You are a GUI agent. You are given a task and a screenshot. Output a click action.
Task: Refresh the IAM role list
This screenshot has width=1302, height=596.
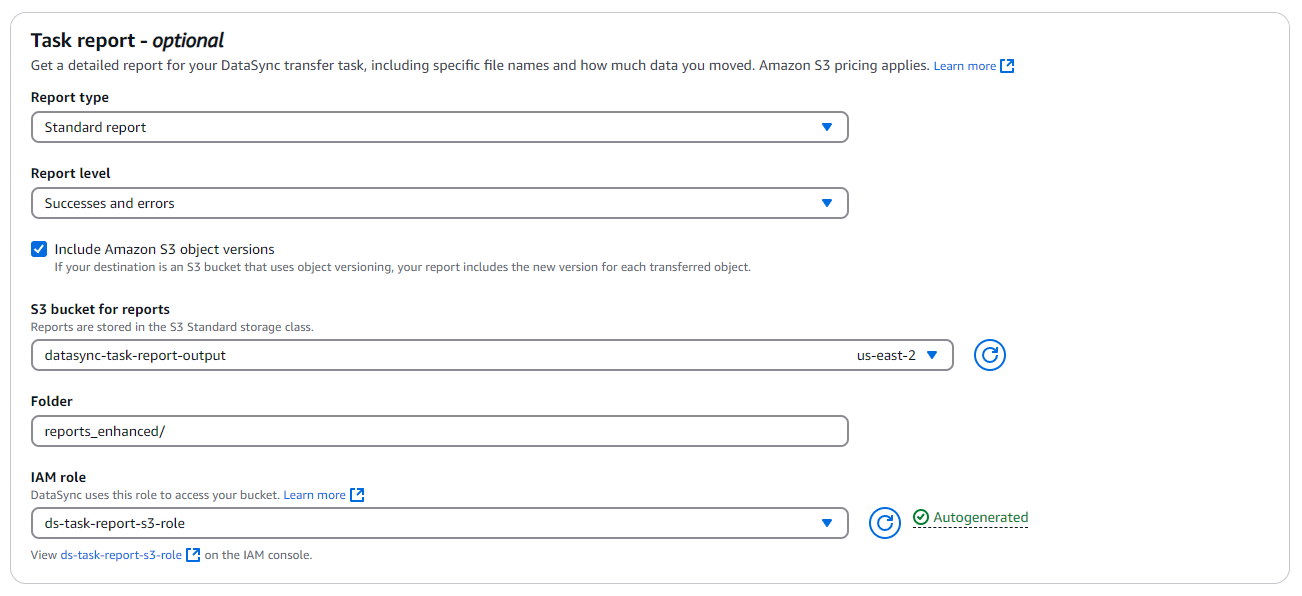tap(884, 522)
